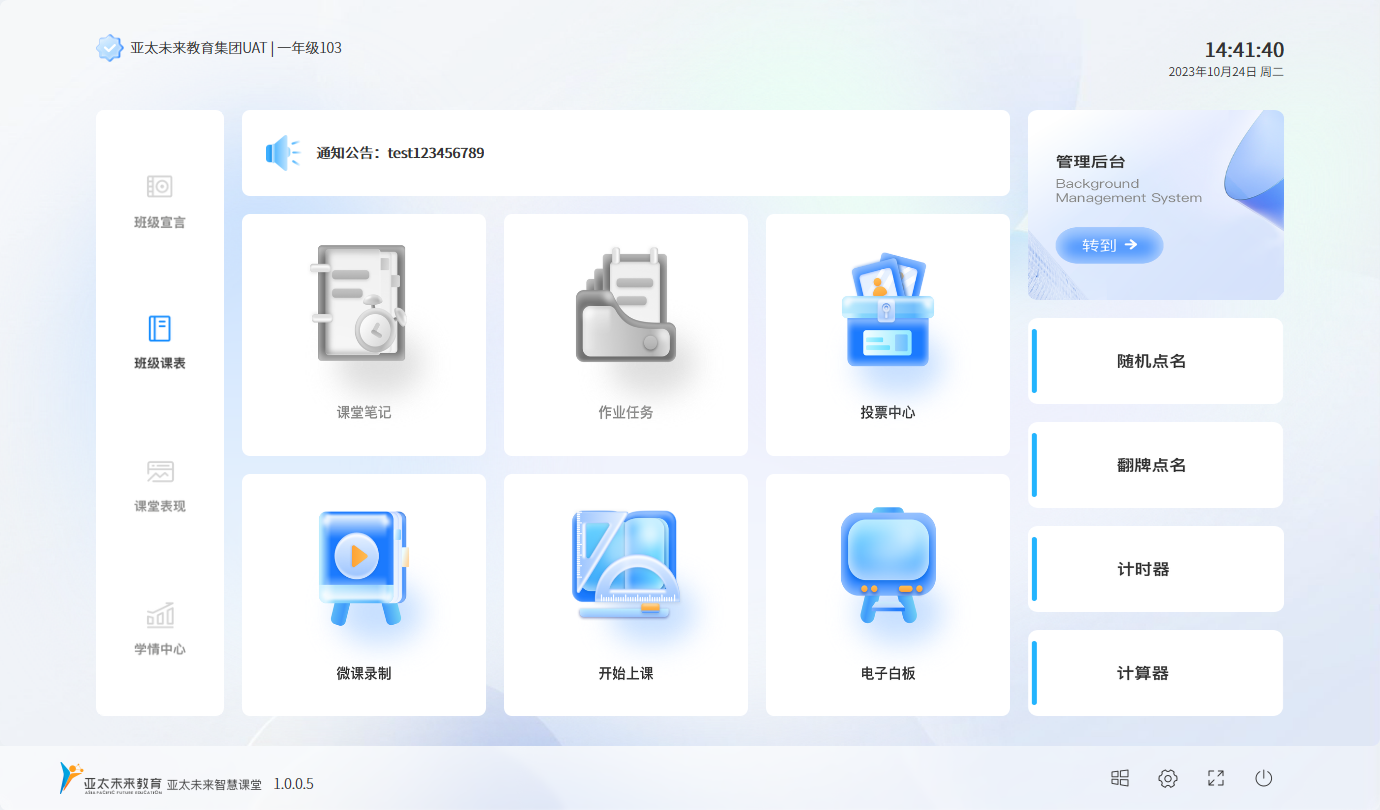
Task: Click the 课堂表现 label
Action: 160,506
